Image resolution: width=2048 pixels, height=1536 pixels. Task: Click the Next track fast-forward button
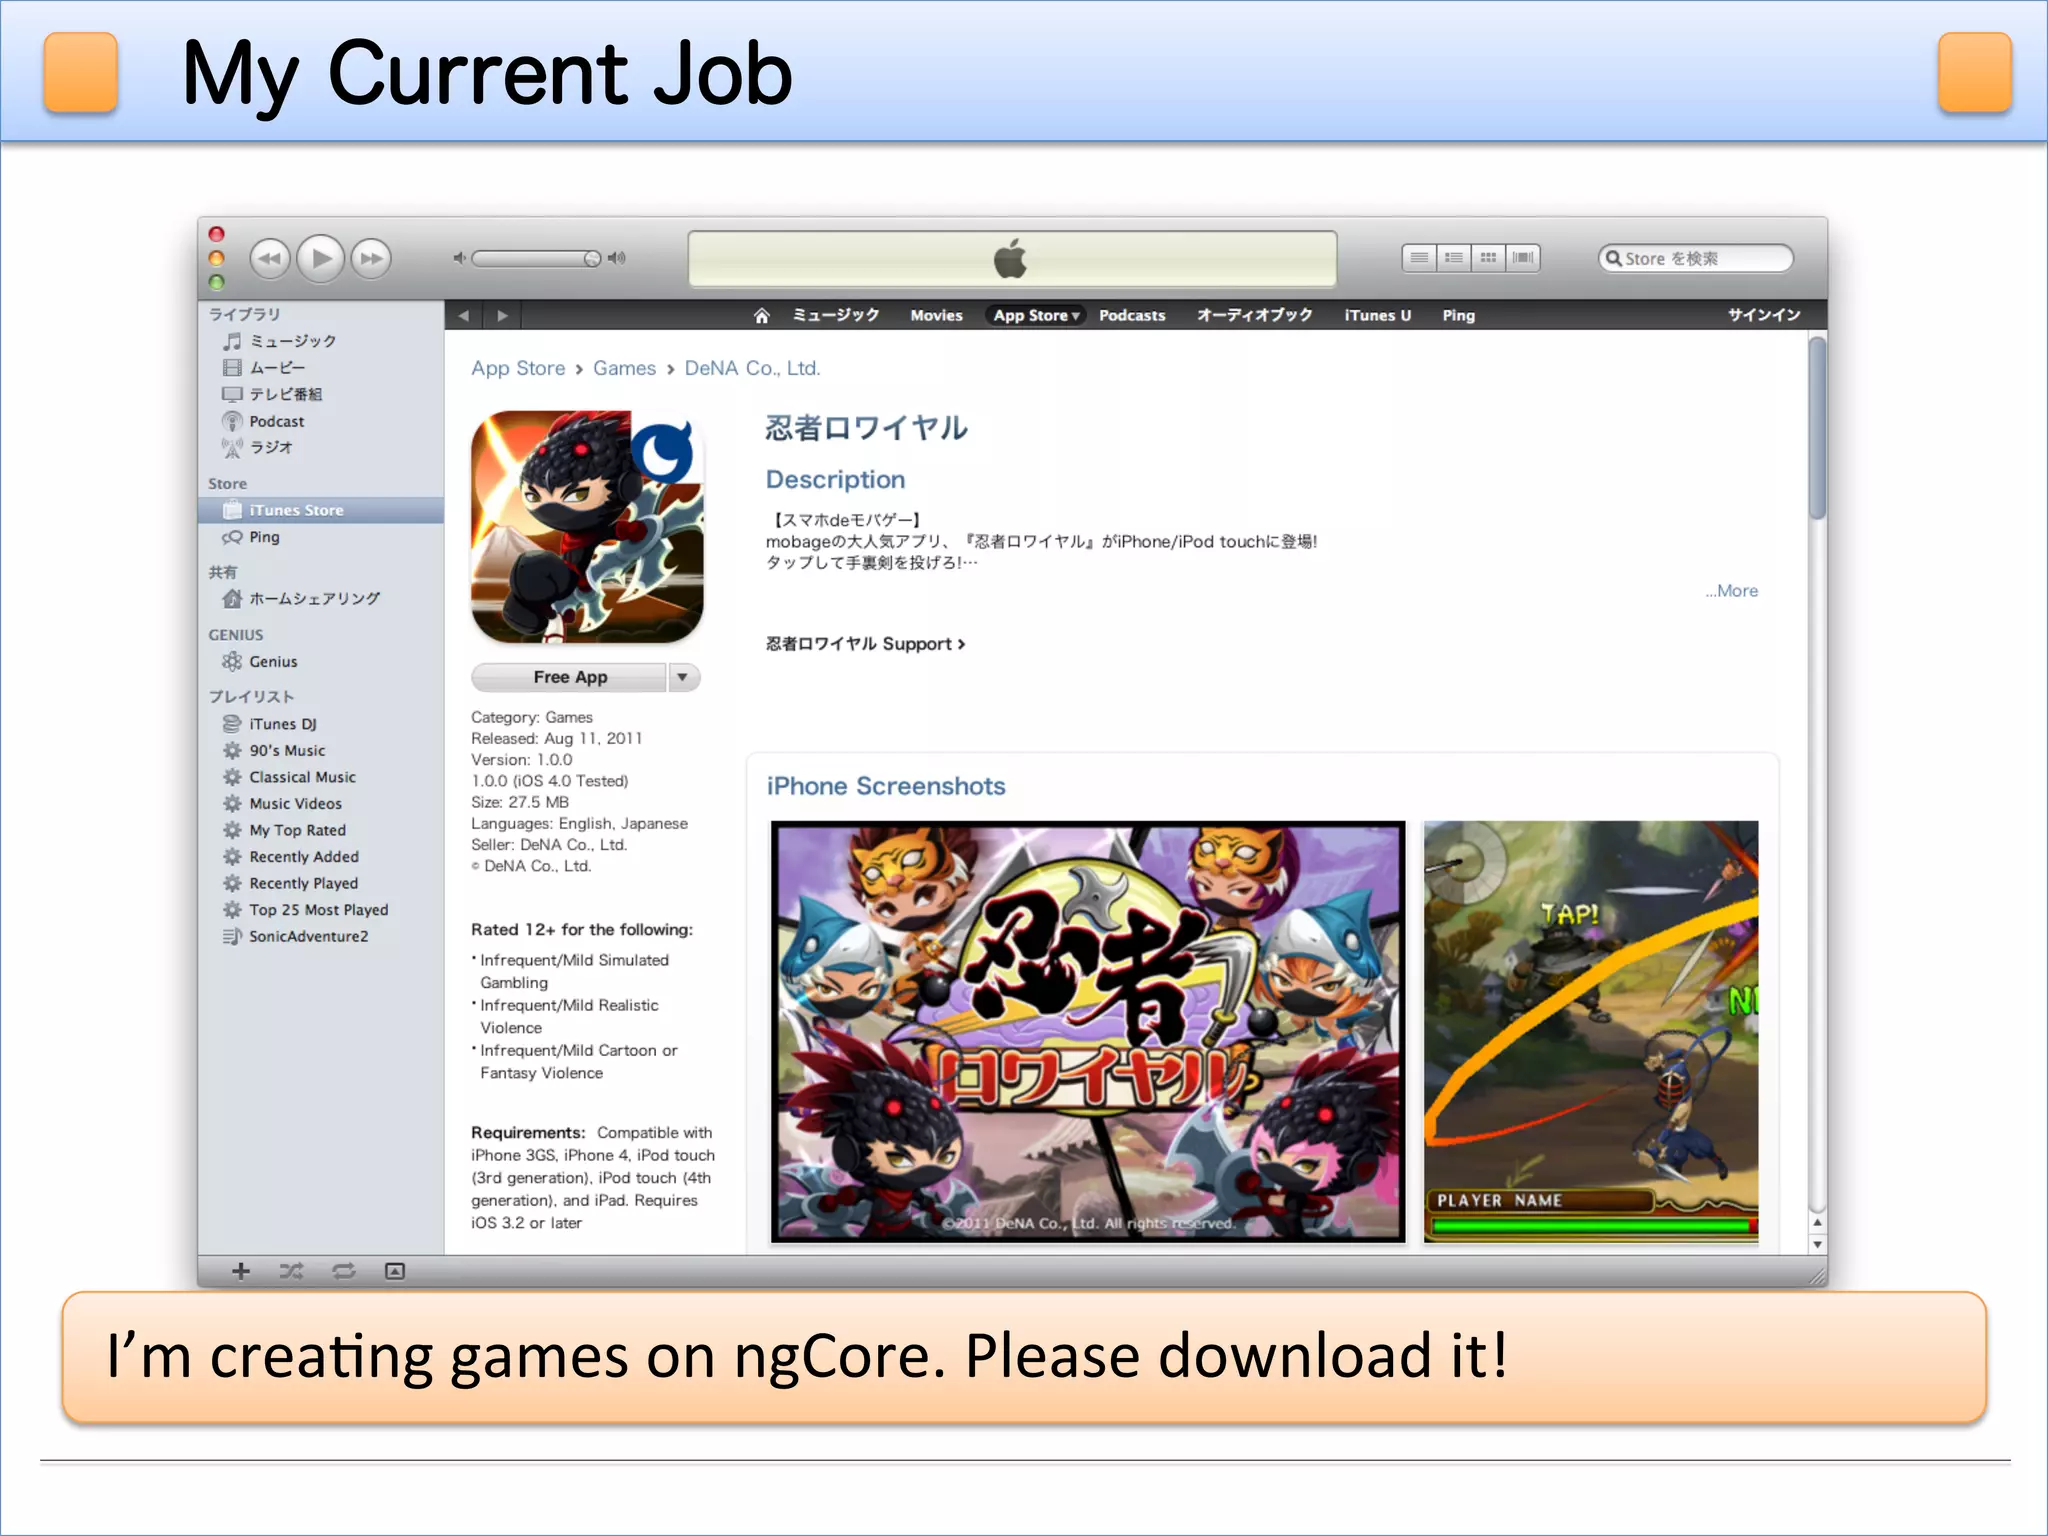pyautogui.click(x=371, y=259)
